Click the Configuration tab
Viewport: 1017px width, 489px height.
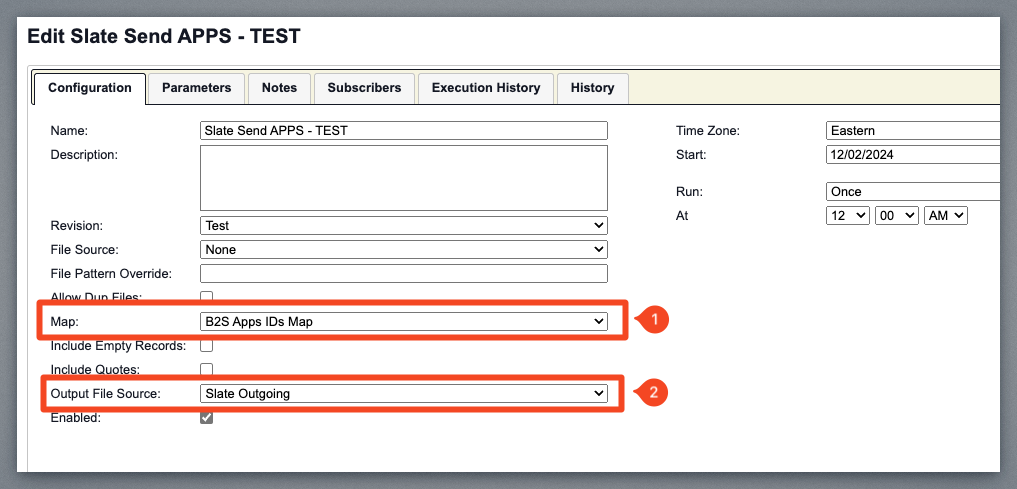(x=90, y=88)
